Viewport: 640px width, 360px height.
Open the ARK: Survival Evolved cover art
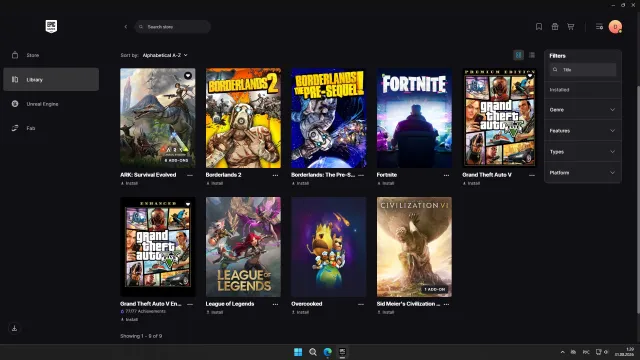point(158,118)
